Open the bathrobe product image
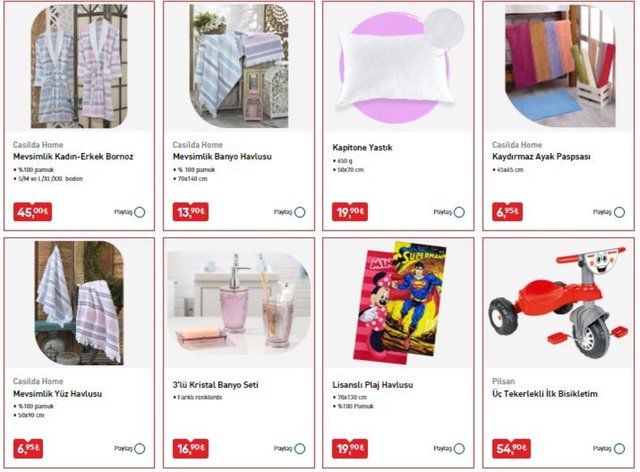Viewport: 640px width, 472px height. [x=79, y=66]
